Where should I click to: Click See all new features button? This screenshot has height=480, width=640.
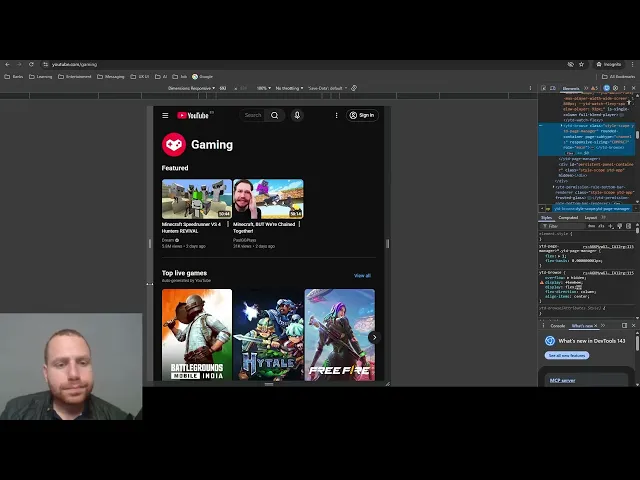coord(567,356)
